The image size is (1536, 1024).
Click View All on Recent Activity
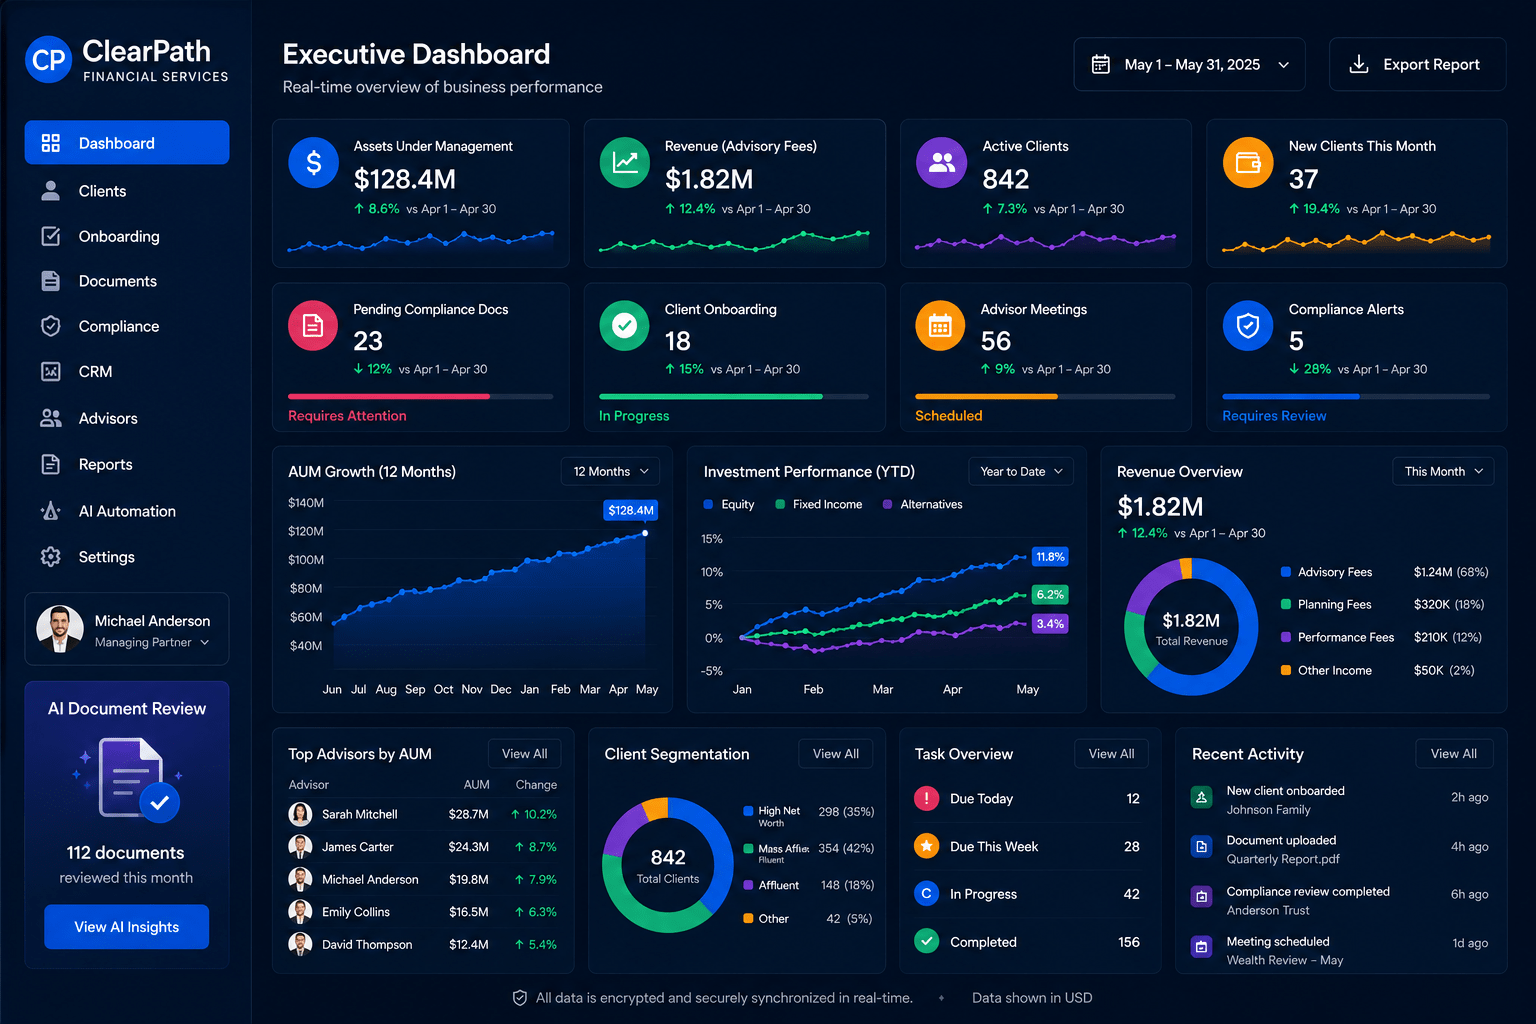1454,754
